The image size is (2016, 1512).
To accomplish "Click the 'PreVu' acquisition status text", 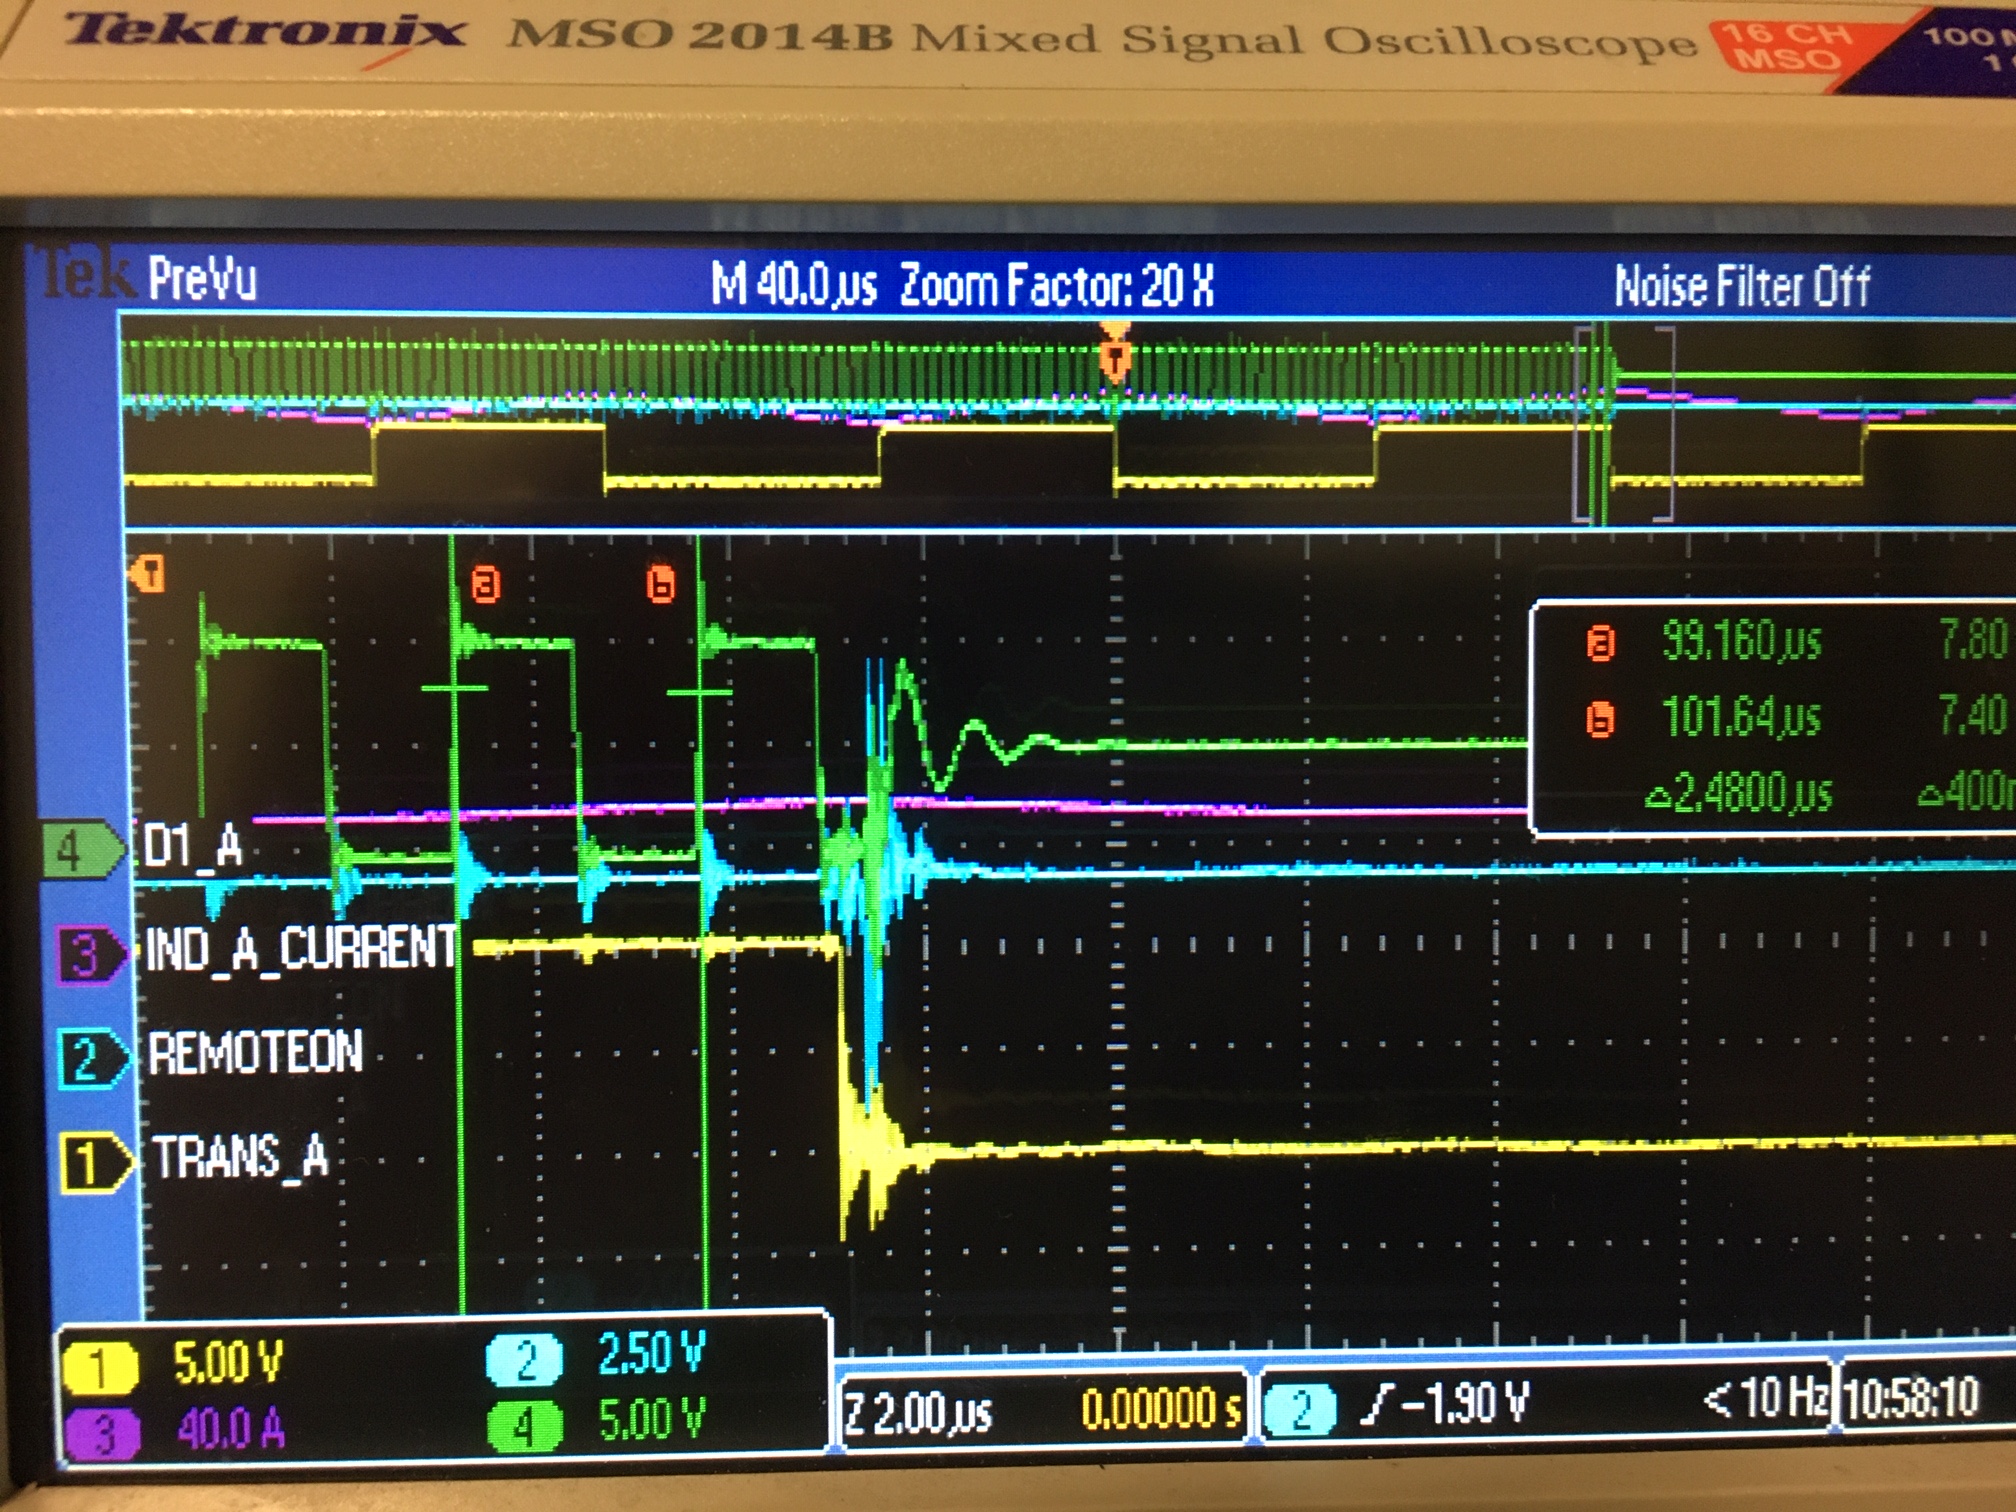I will [203, 278].
